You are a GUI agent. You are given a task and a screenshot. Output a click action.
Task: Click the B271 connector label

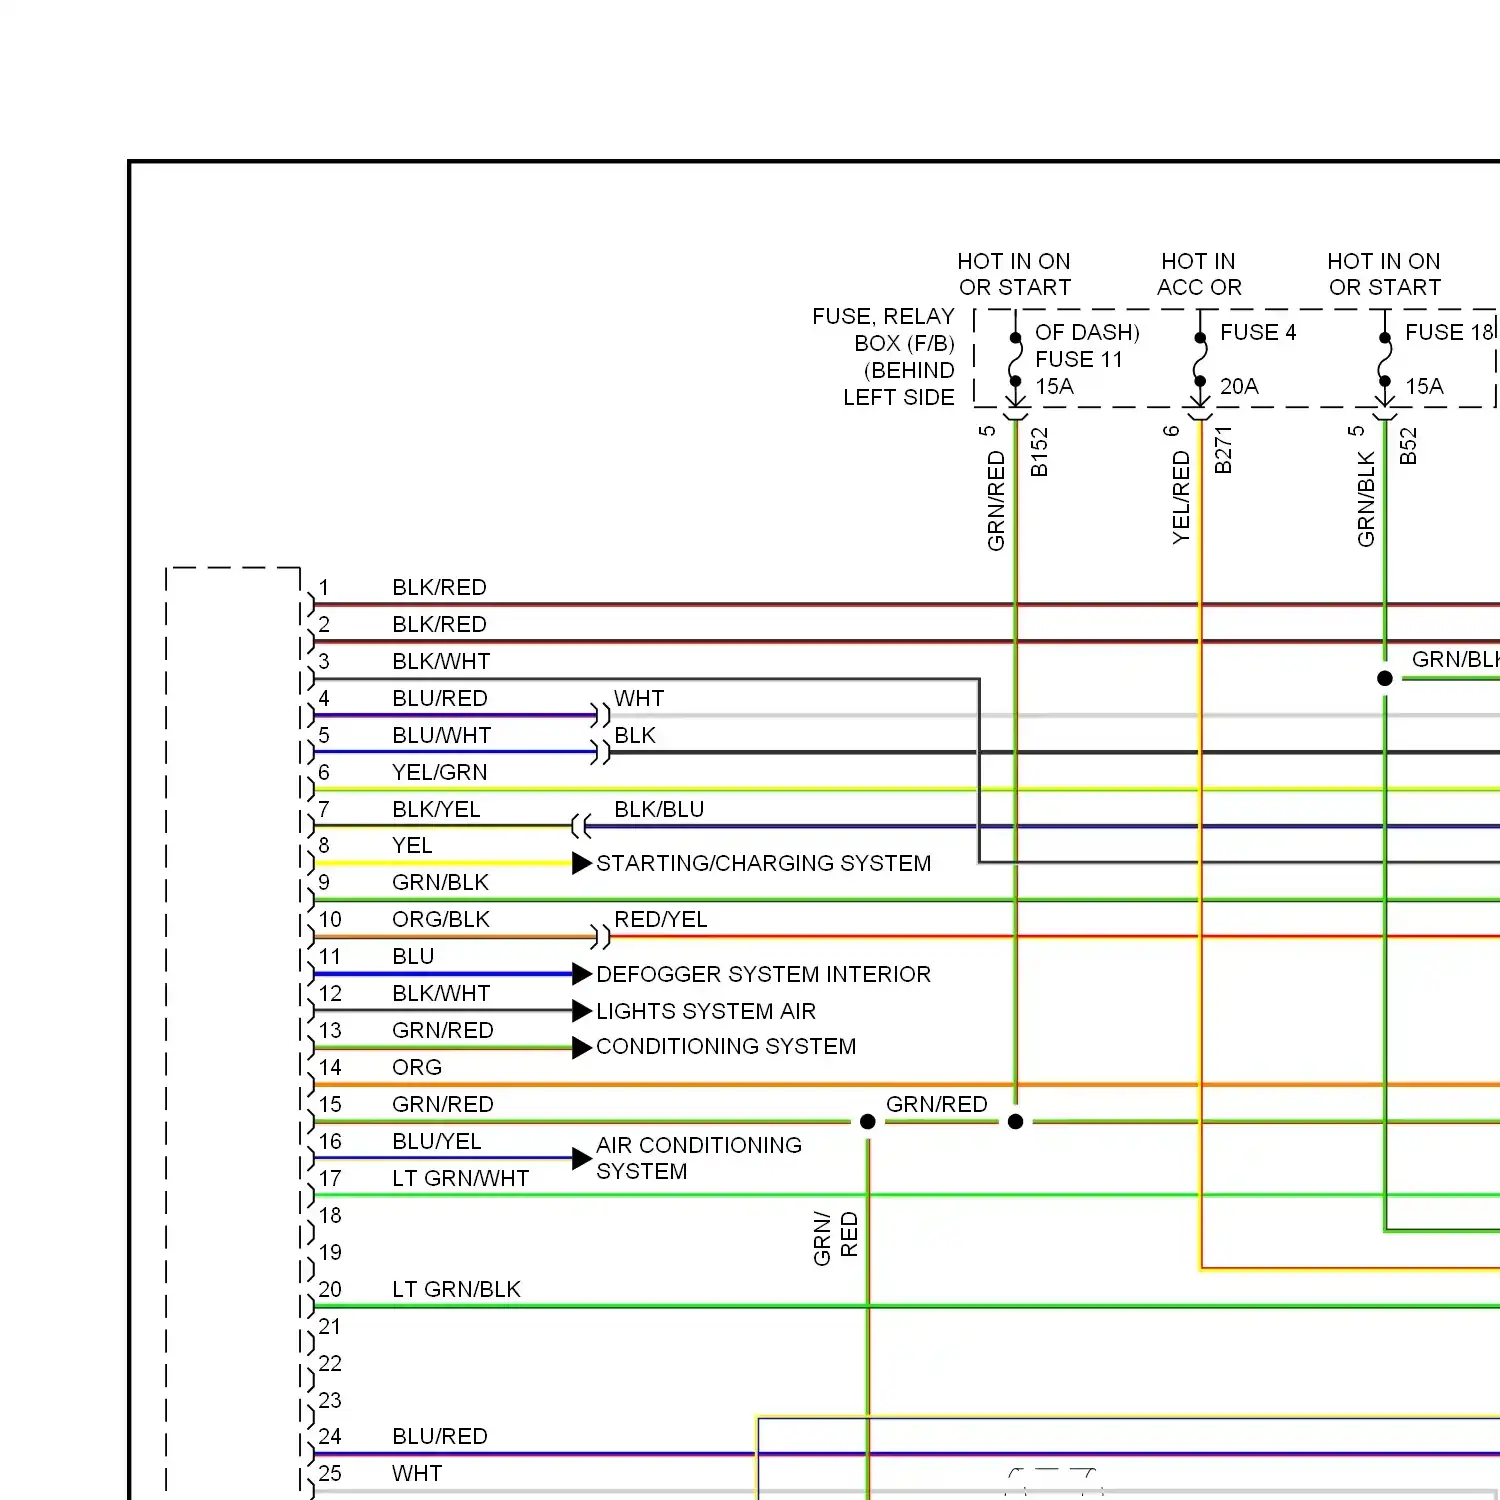click(1223, 450)
